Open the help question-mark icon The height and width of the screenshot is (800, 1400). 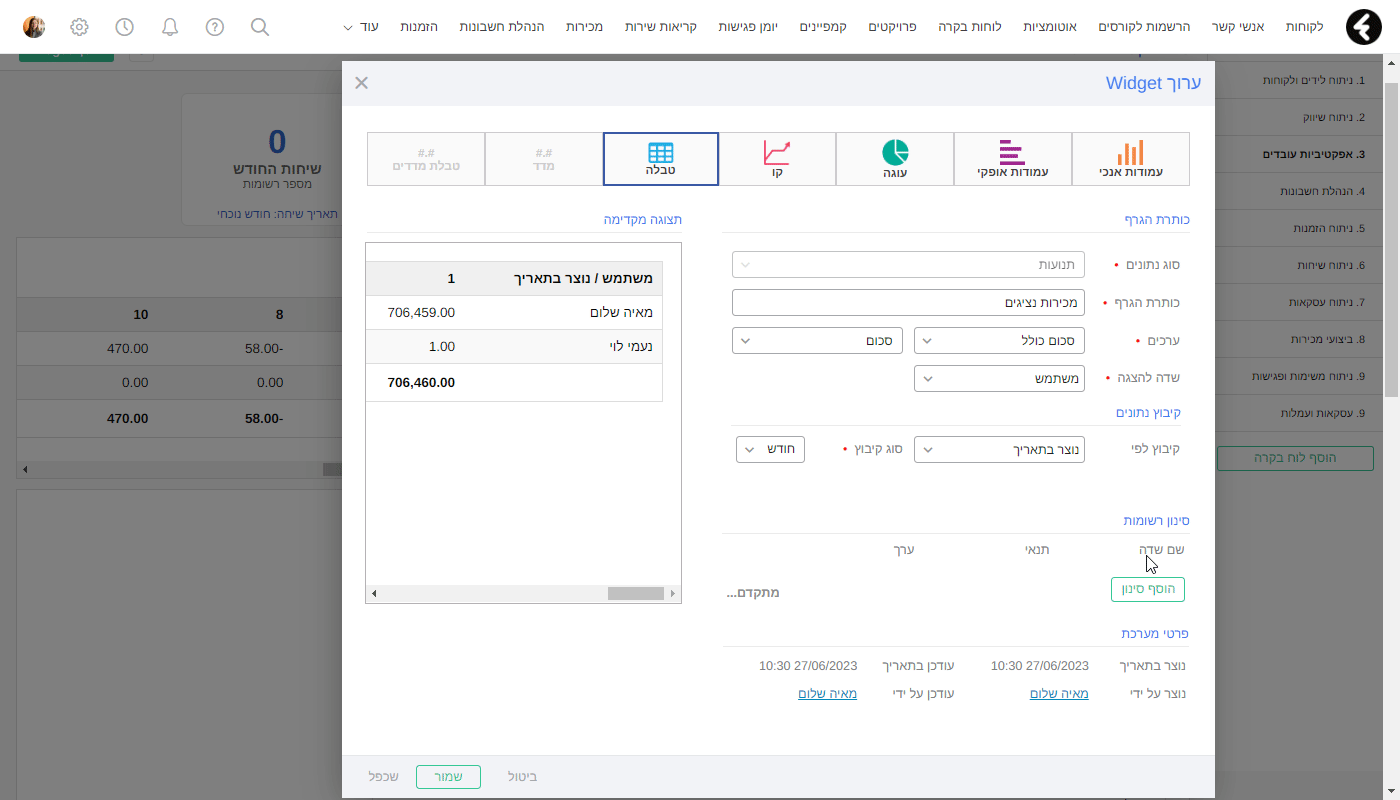[215, 27]
